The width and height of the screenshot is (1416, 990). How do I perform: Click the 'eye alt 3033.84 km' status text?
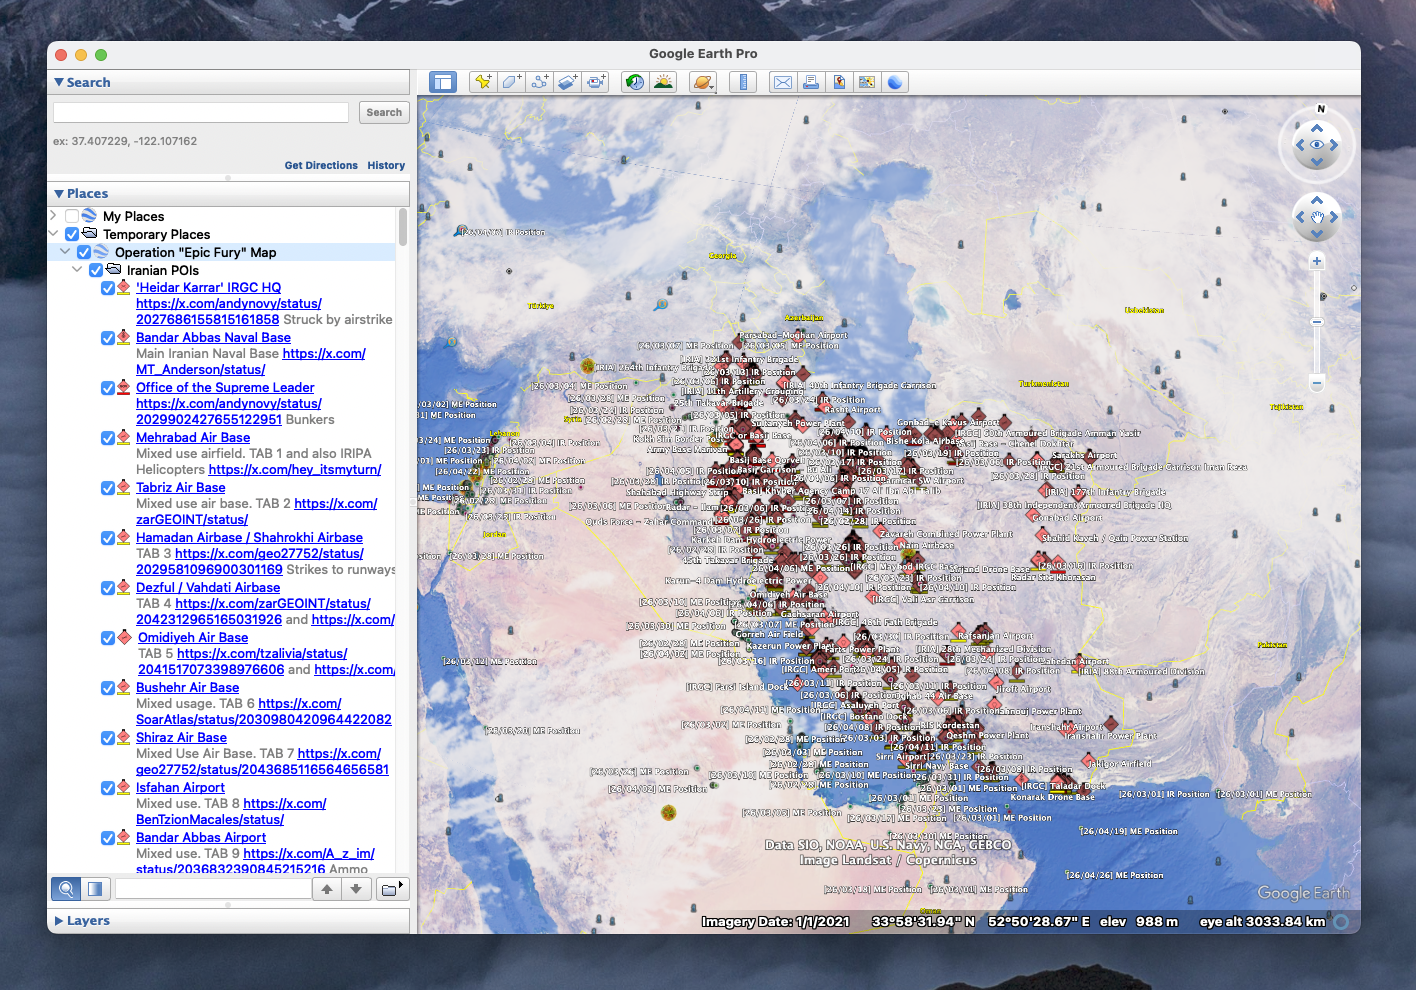coord(1262,922)
